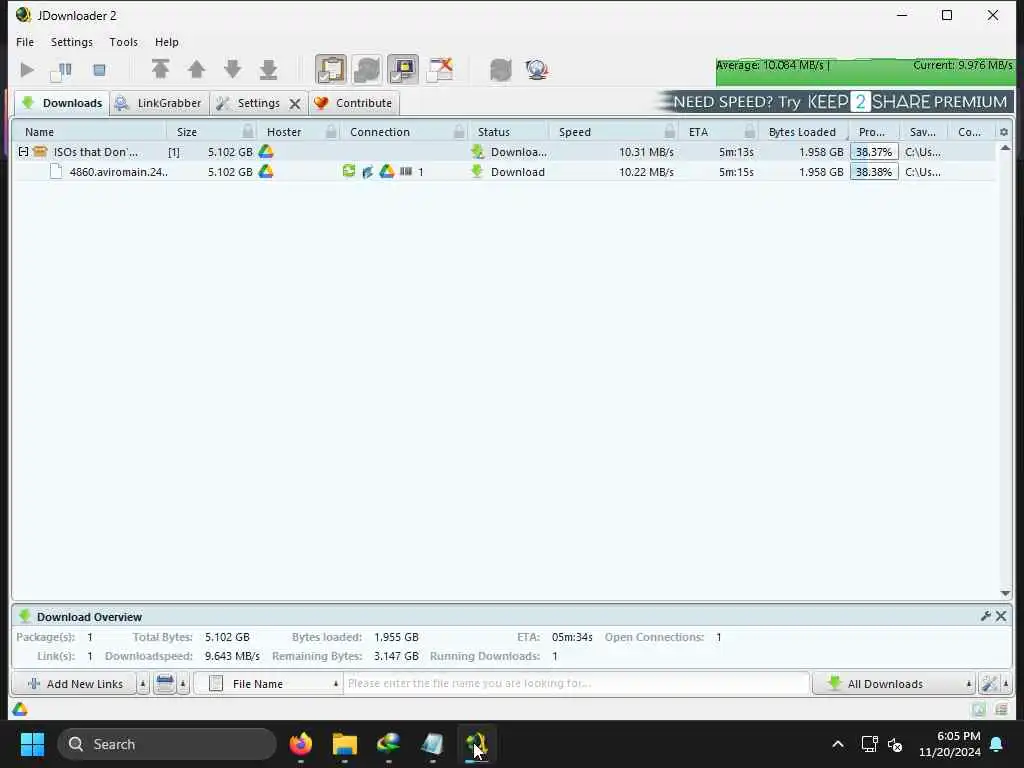Toggle the Speed column lock icon
The width and height of the screenshot is (1024, 768).
click(669, 132)
